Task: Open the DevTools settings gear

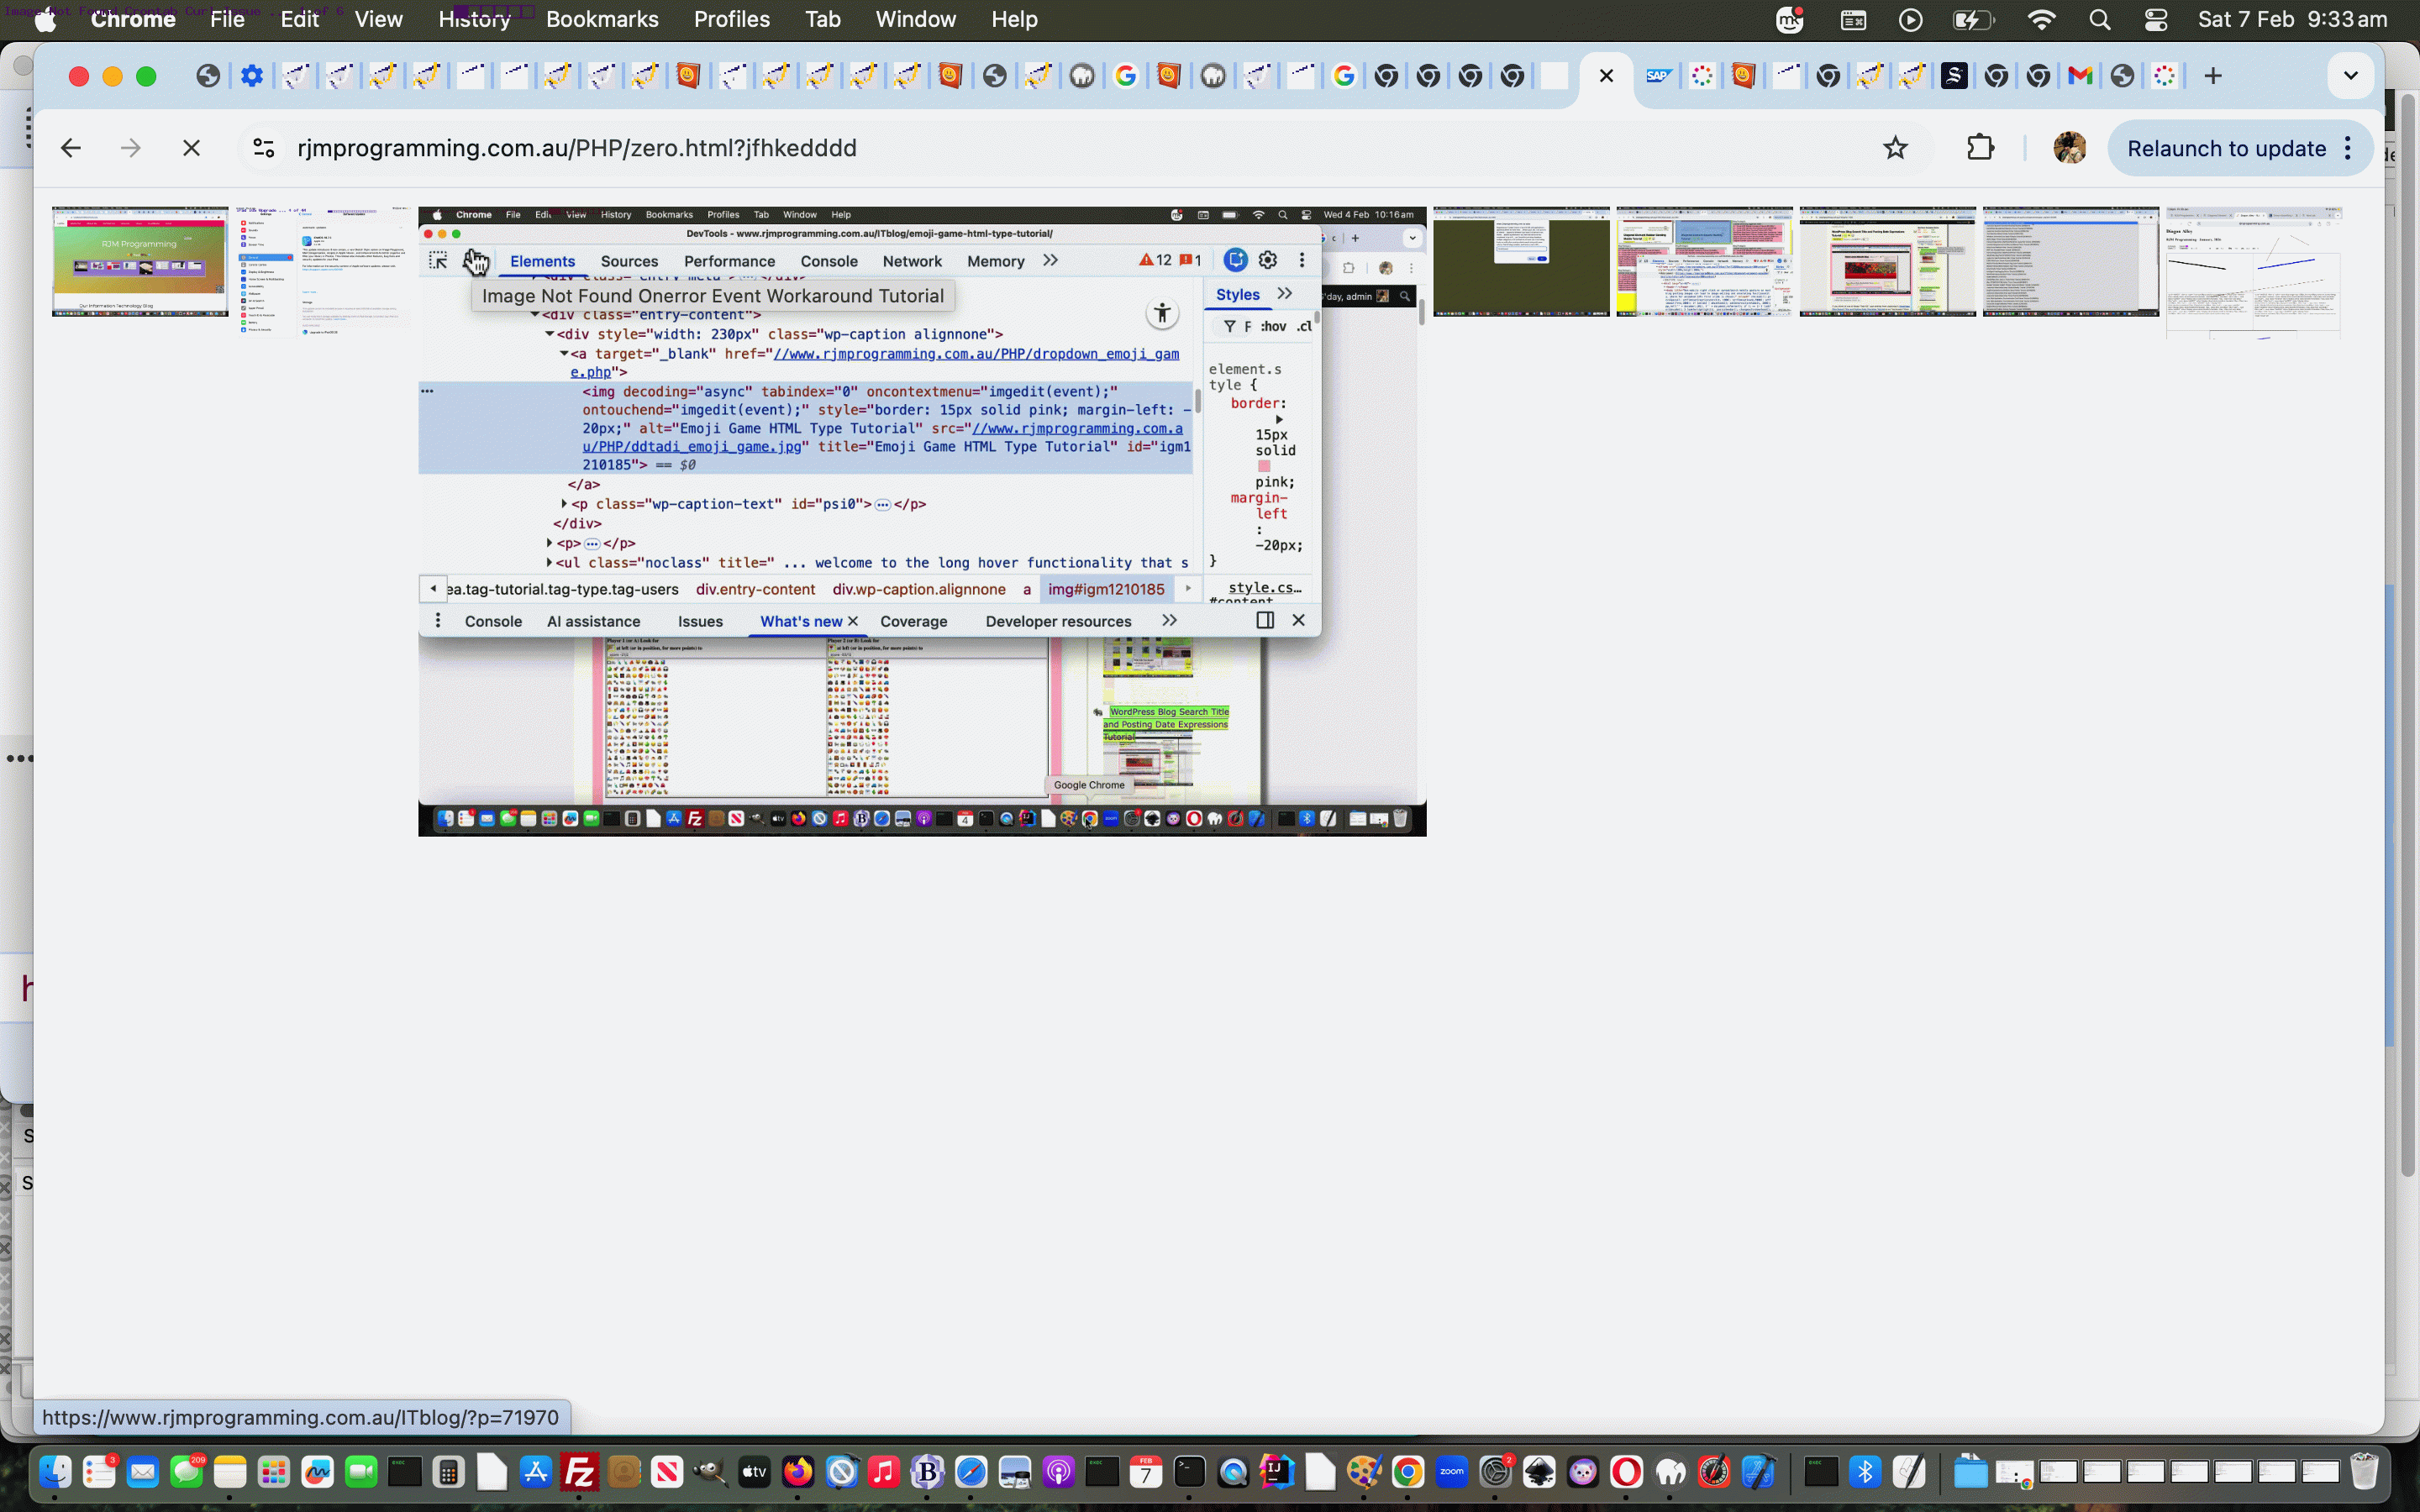Action: pos(1268,259)
